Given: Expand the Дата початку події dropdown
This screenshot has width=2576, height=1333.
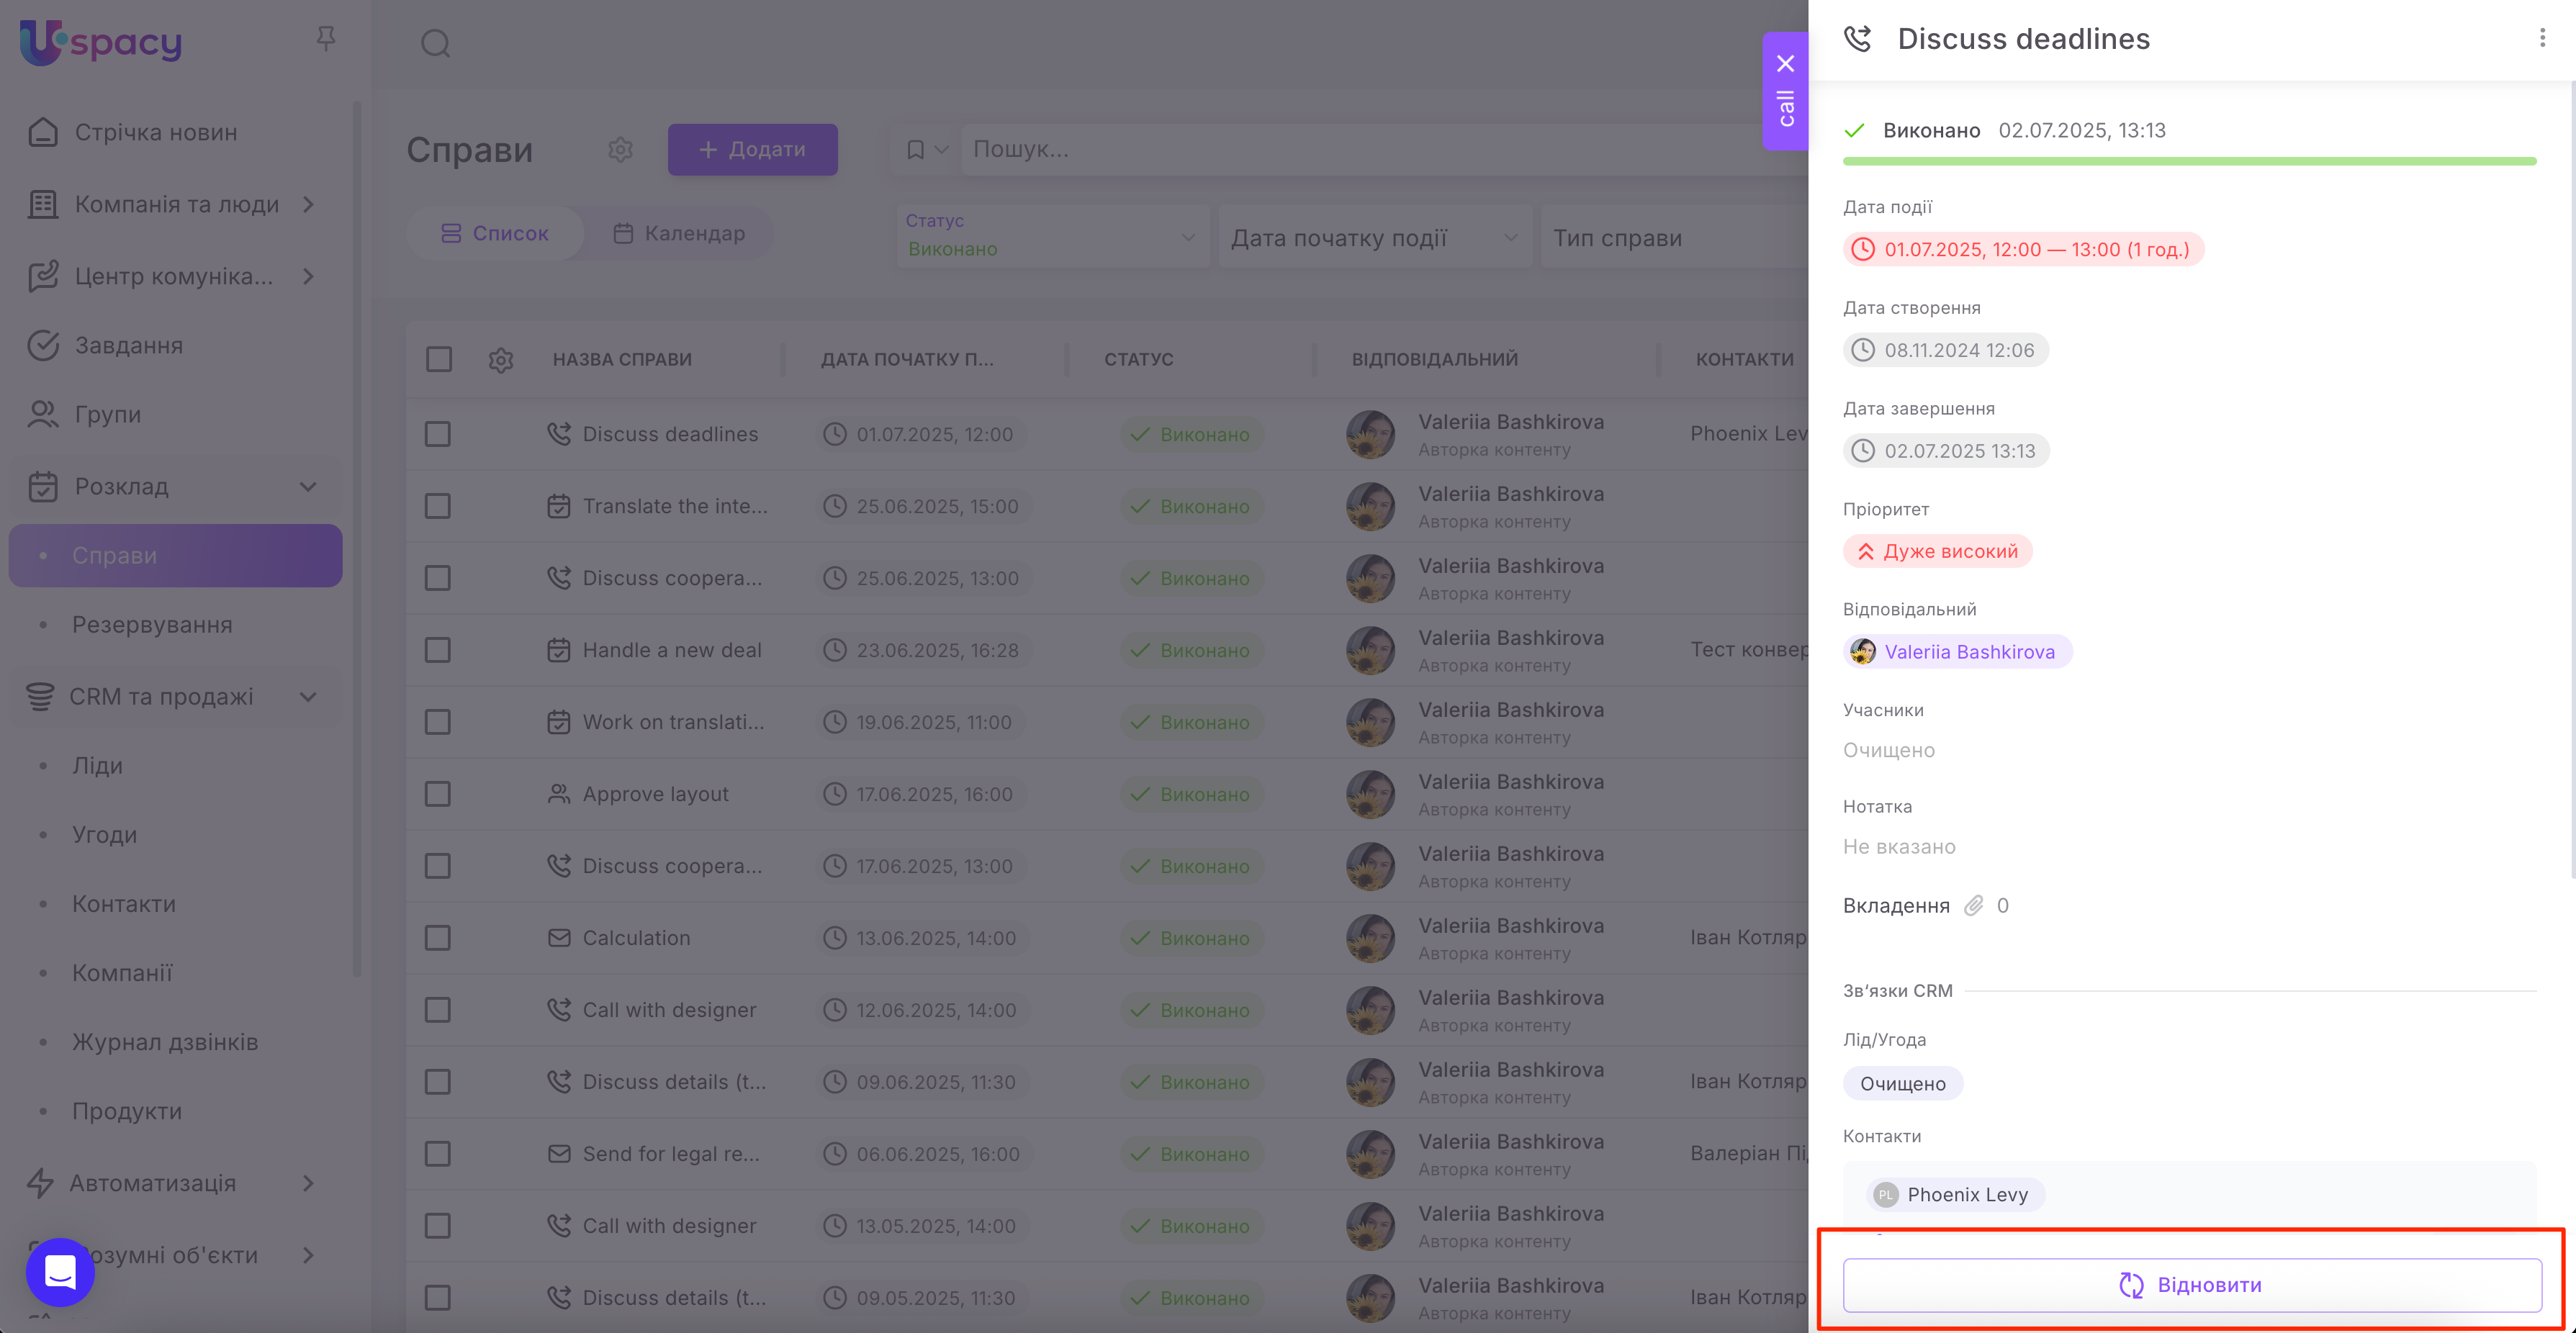Looking at the screenshot, I should (x=1373, y=238).
